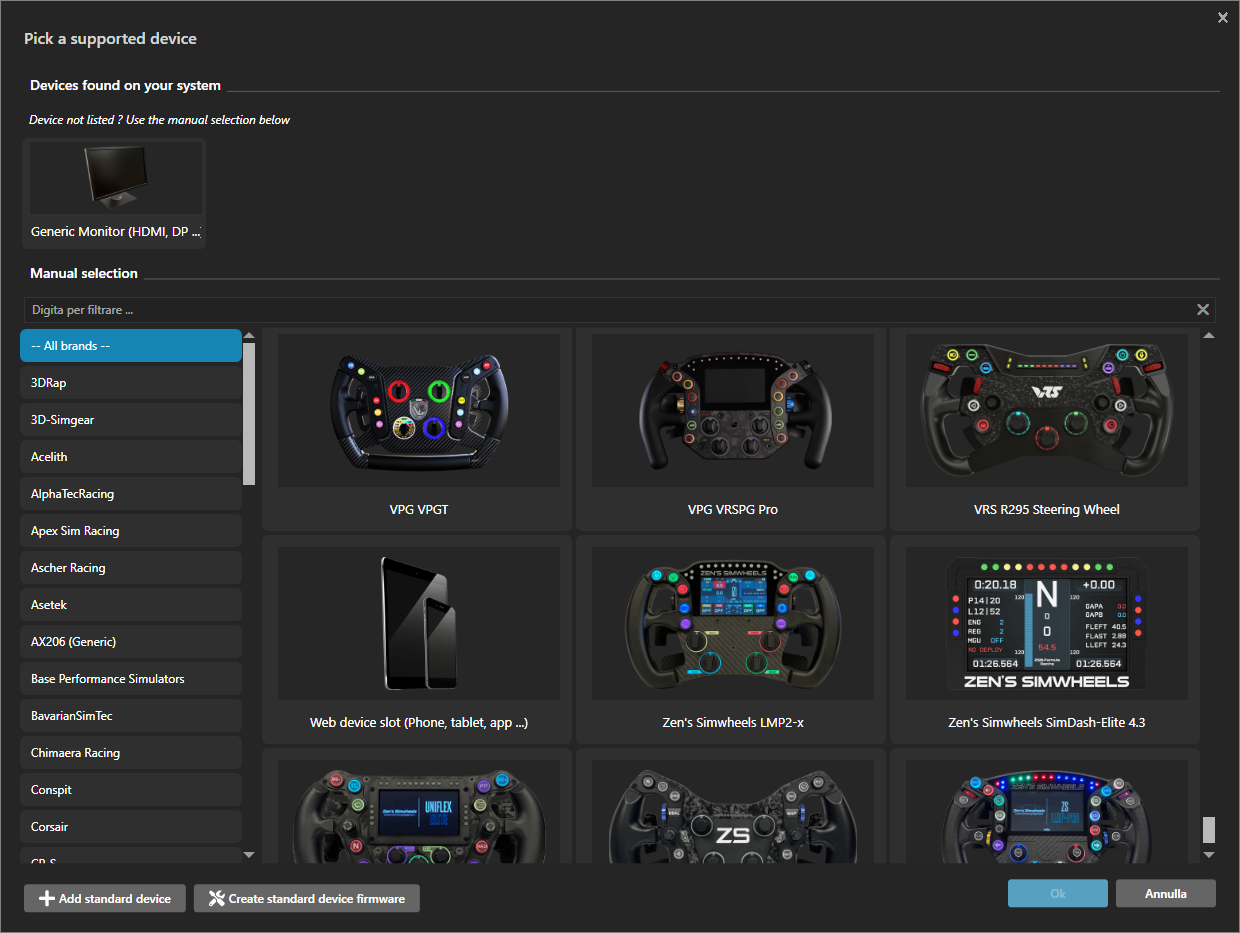Select the Web device slot phone icon

pos(418,622)
